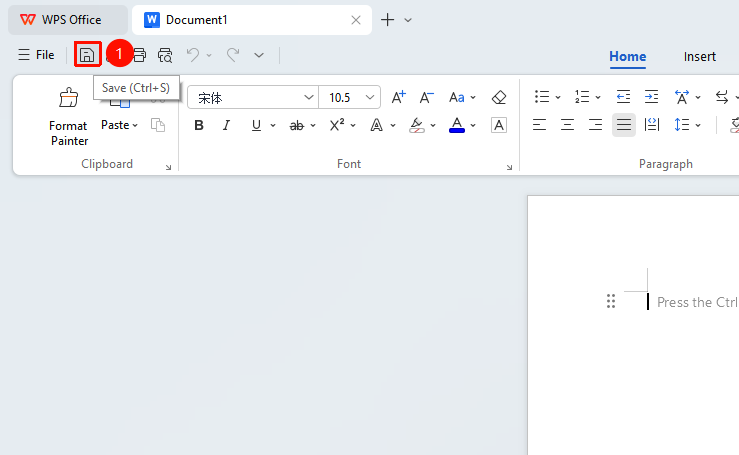This screenshot has width=739, height=455.
Task: Increase the paragraph indent
Action: point(651,97)
